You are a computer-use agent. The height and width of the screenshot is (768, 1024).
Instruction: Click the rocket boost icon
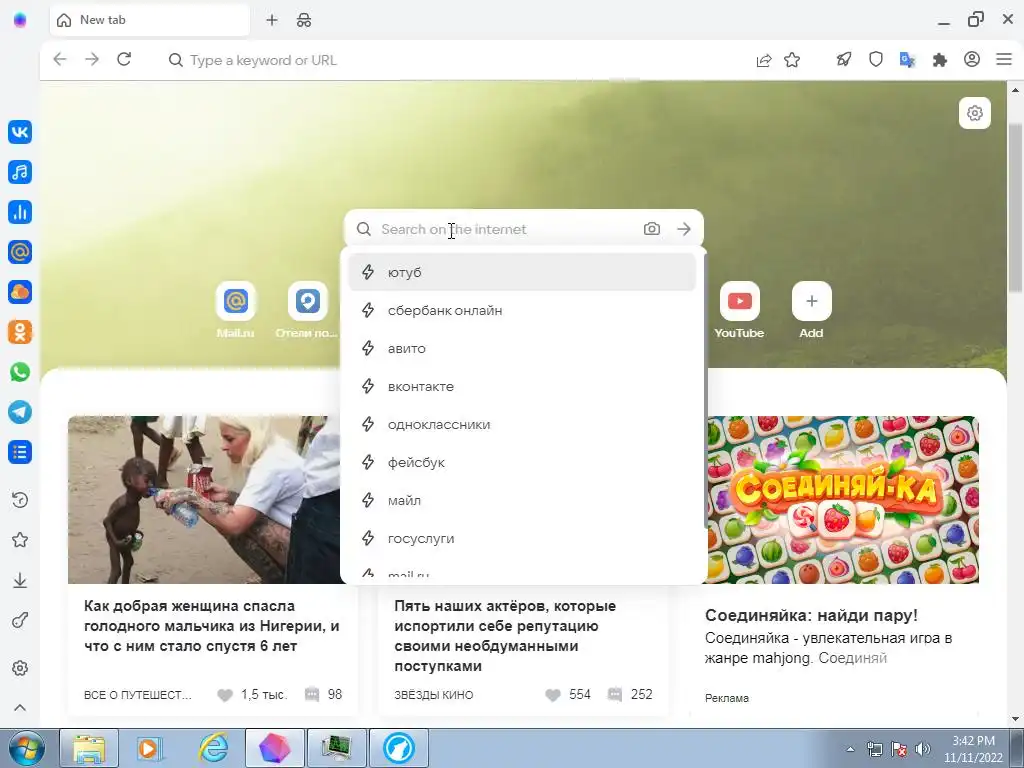(844, 60)
